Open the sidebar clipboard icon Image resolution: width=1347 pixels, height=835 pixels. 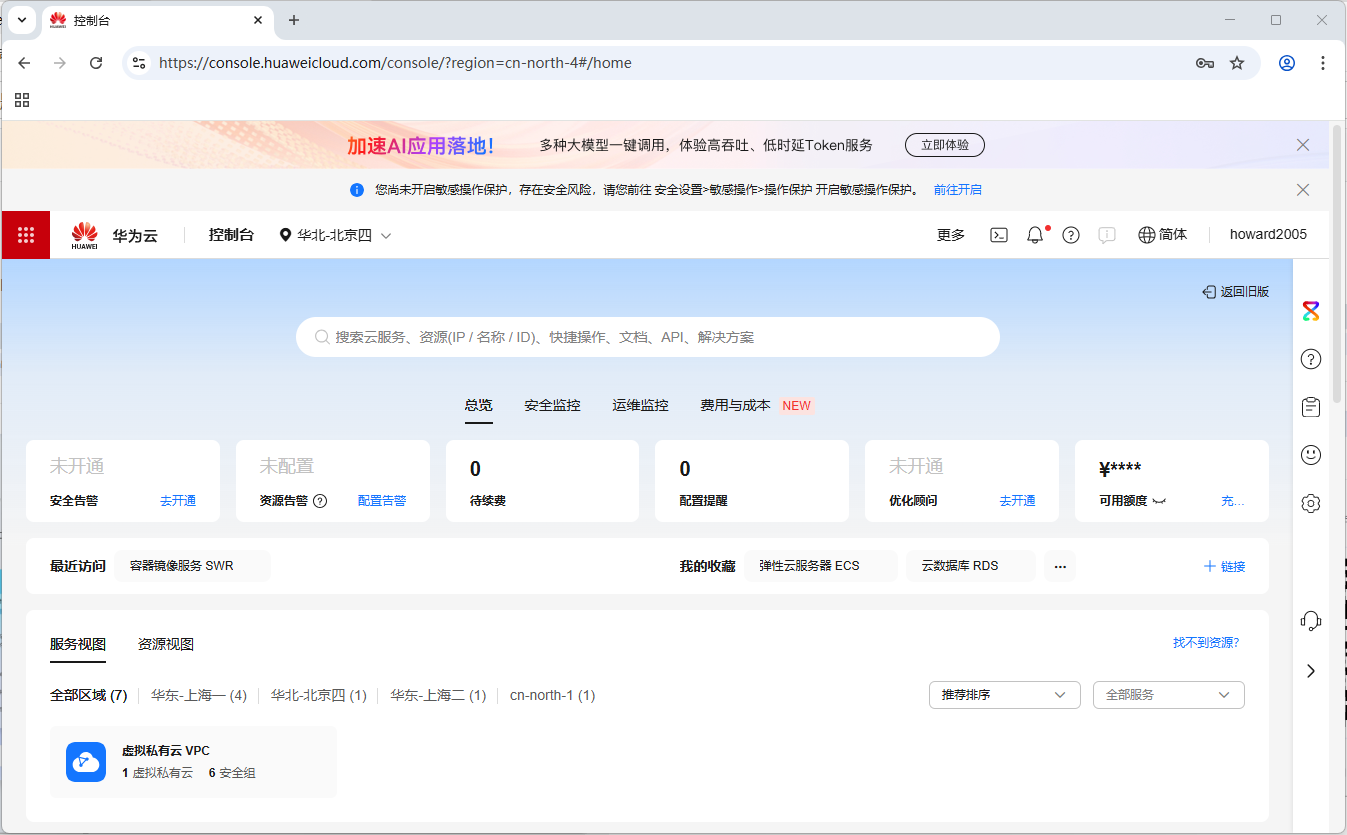point(1311,407)
